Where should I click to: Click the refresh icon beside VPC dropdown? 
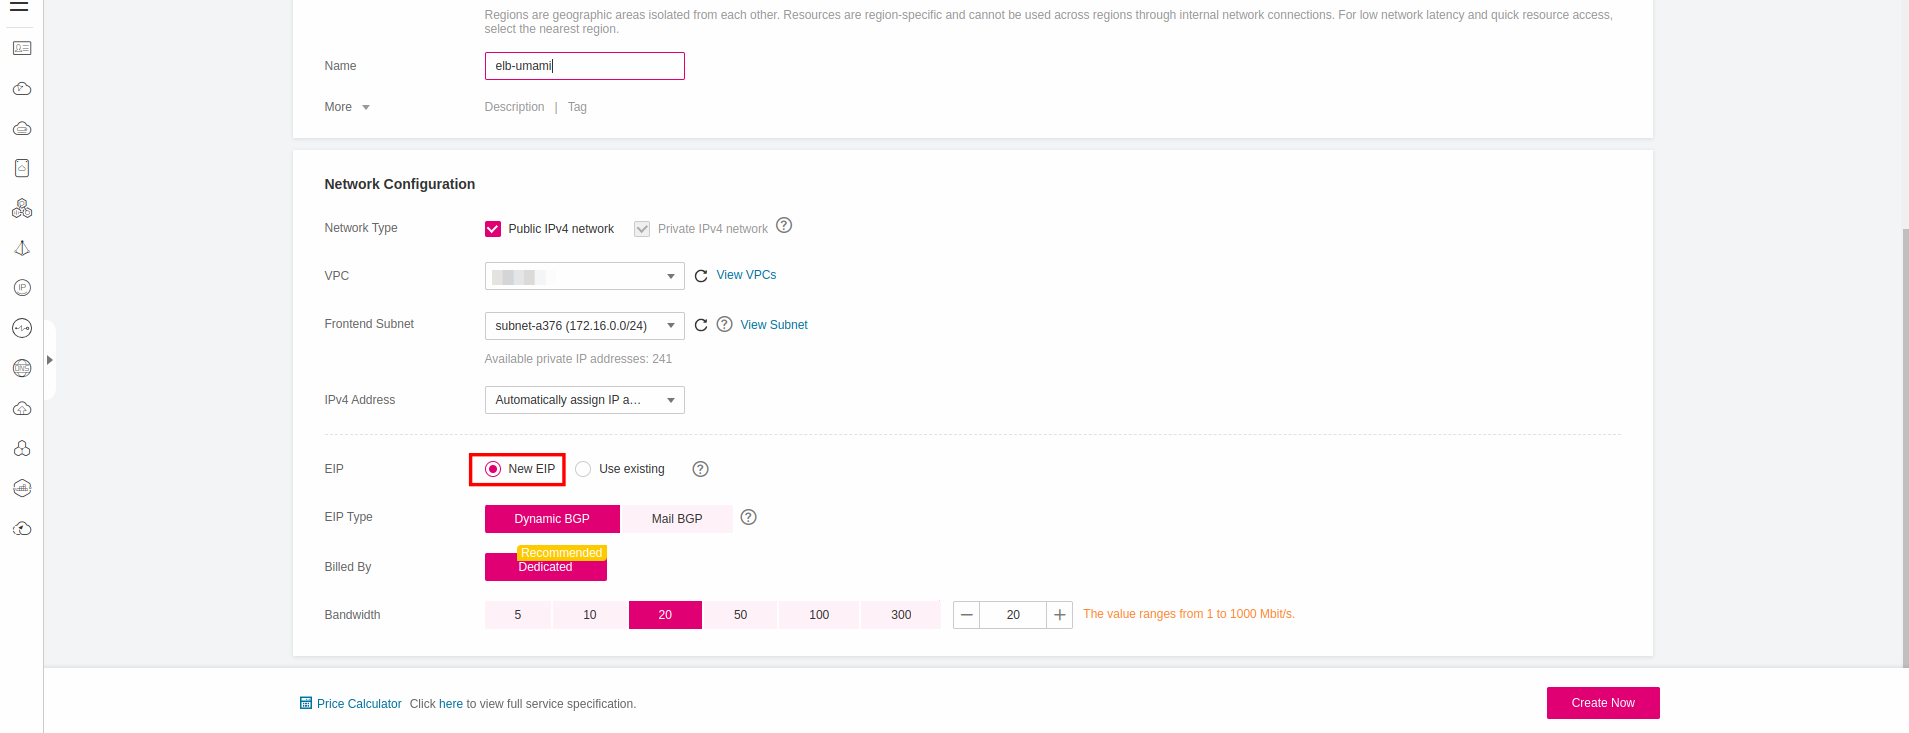tap(701, 276)
